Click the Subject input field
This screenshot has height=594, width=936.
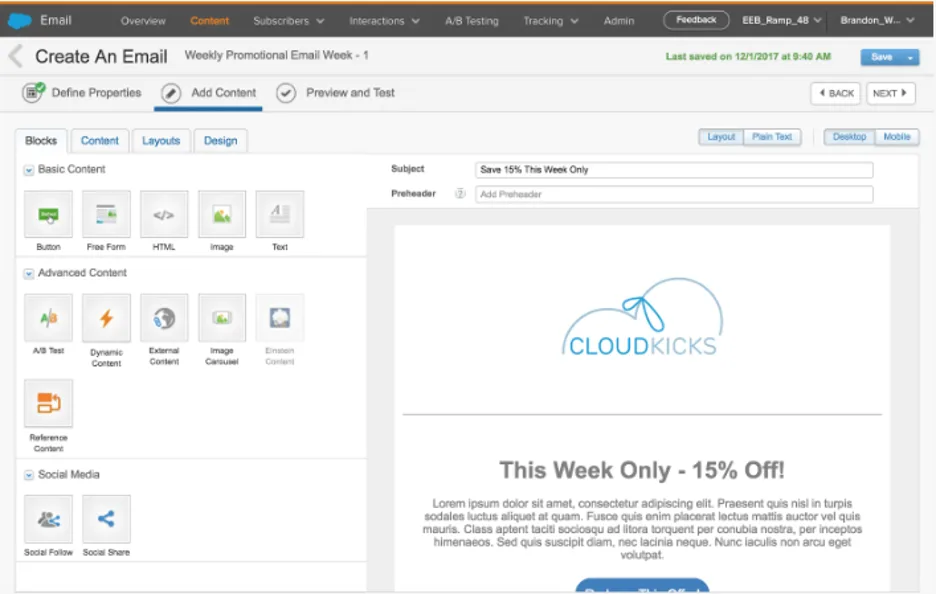point(674,170)
